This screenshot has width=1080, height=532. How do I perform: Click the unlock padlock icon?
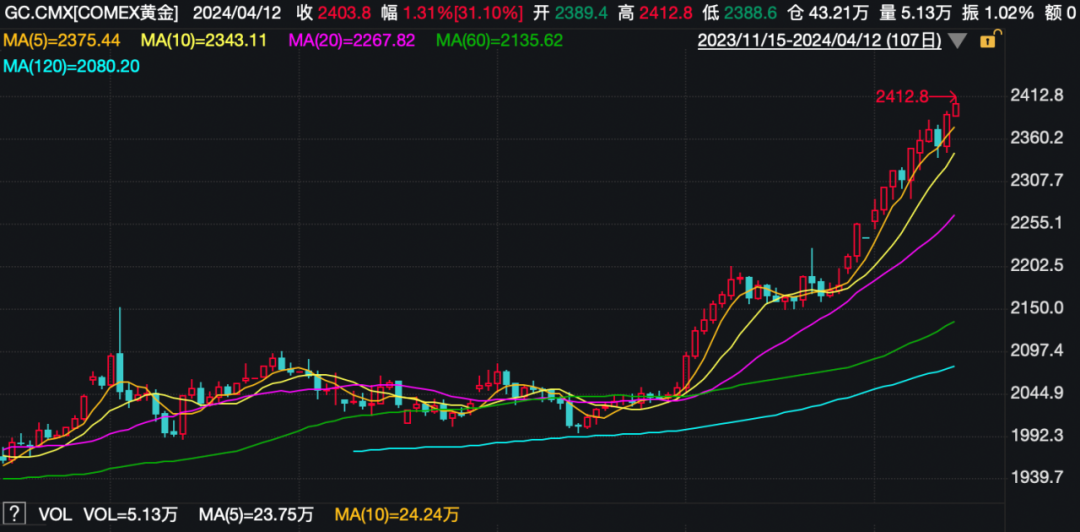pos(988,41)
